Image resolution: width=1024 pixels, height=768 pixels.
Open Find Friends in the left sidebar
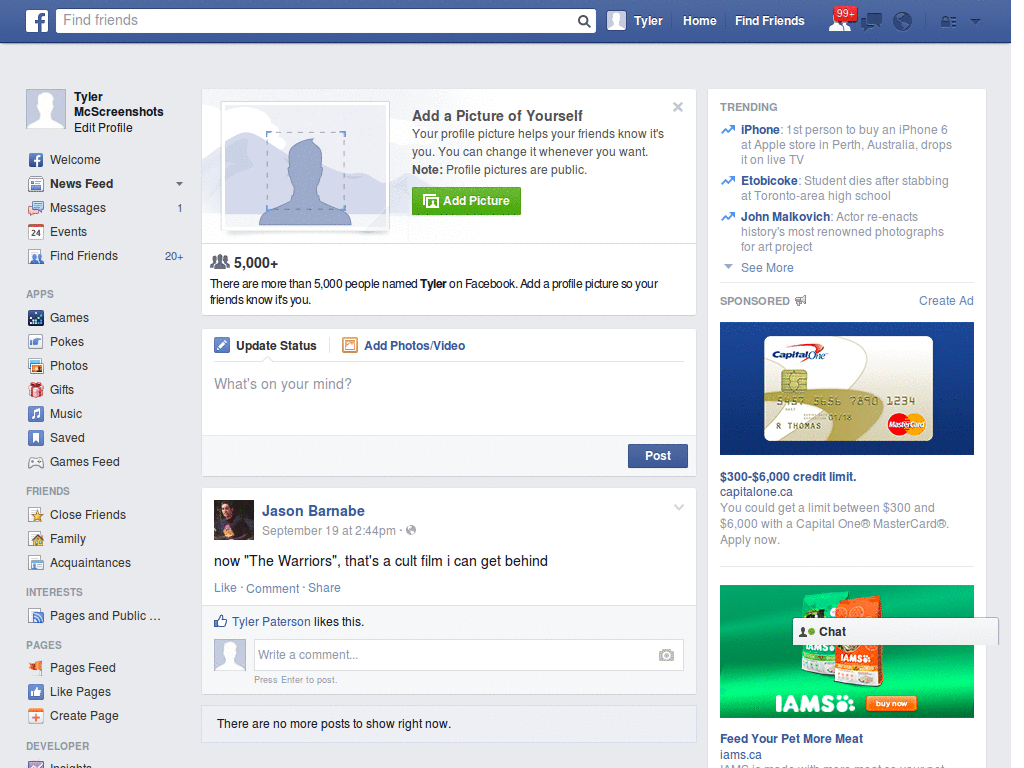point(84,256)
